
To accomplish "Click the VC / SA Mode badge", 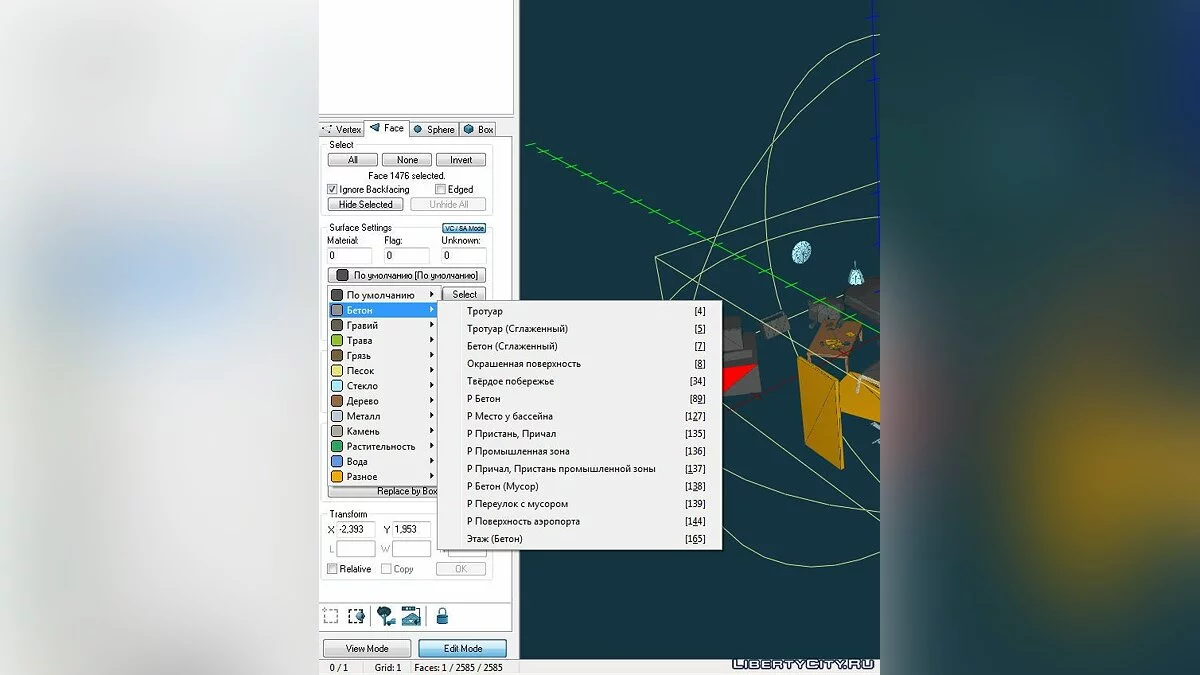I will [463, 228].
